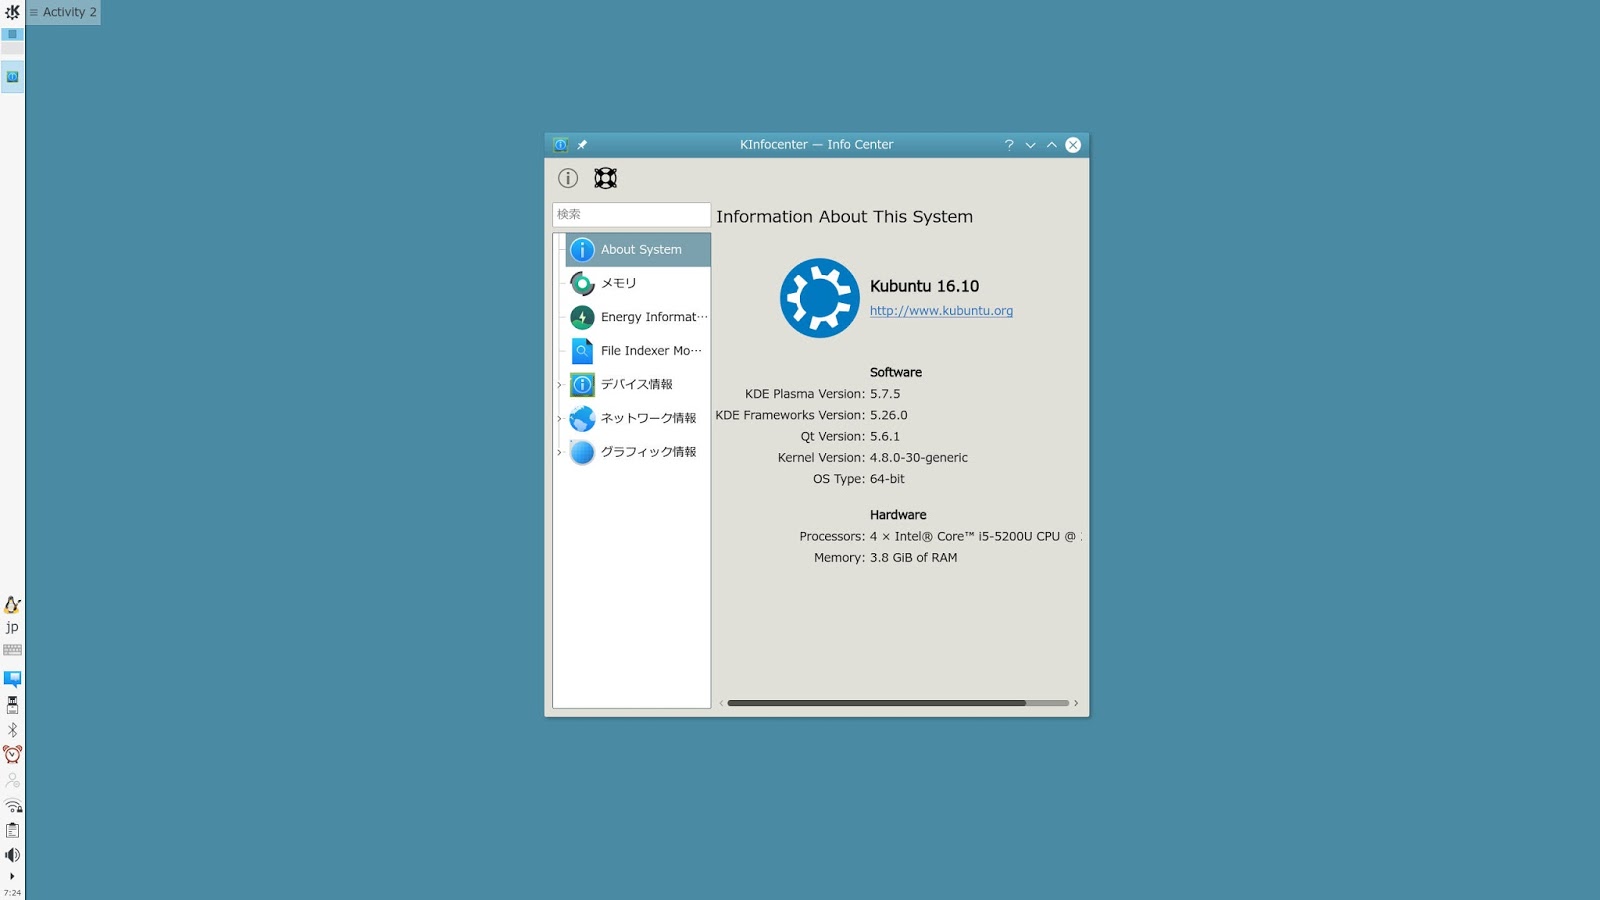
Task: Switch to the first virtual desktop in pager
Action: pyautogui.click(x=12, y=34)
